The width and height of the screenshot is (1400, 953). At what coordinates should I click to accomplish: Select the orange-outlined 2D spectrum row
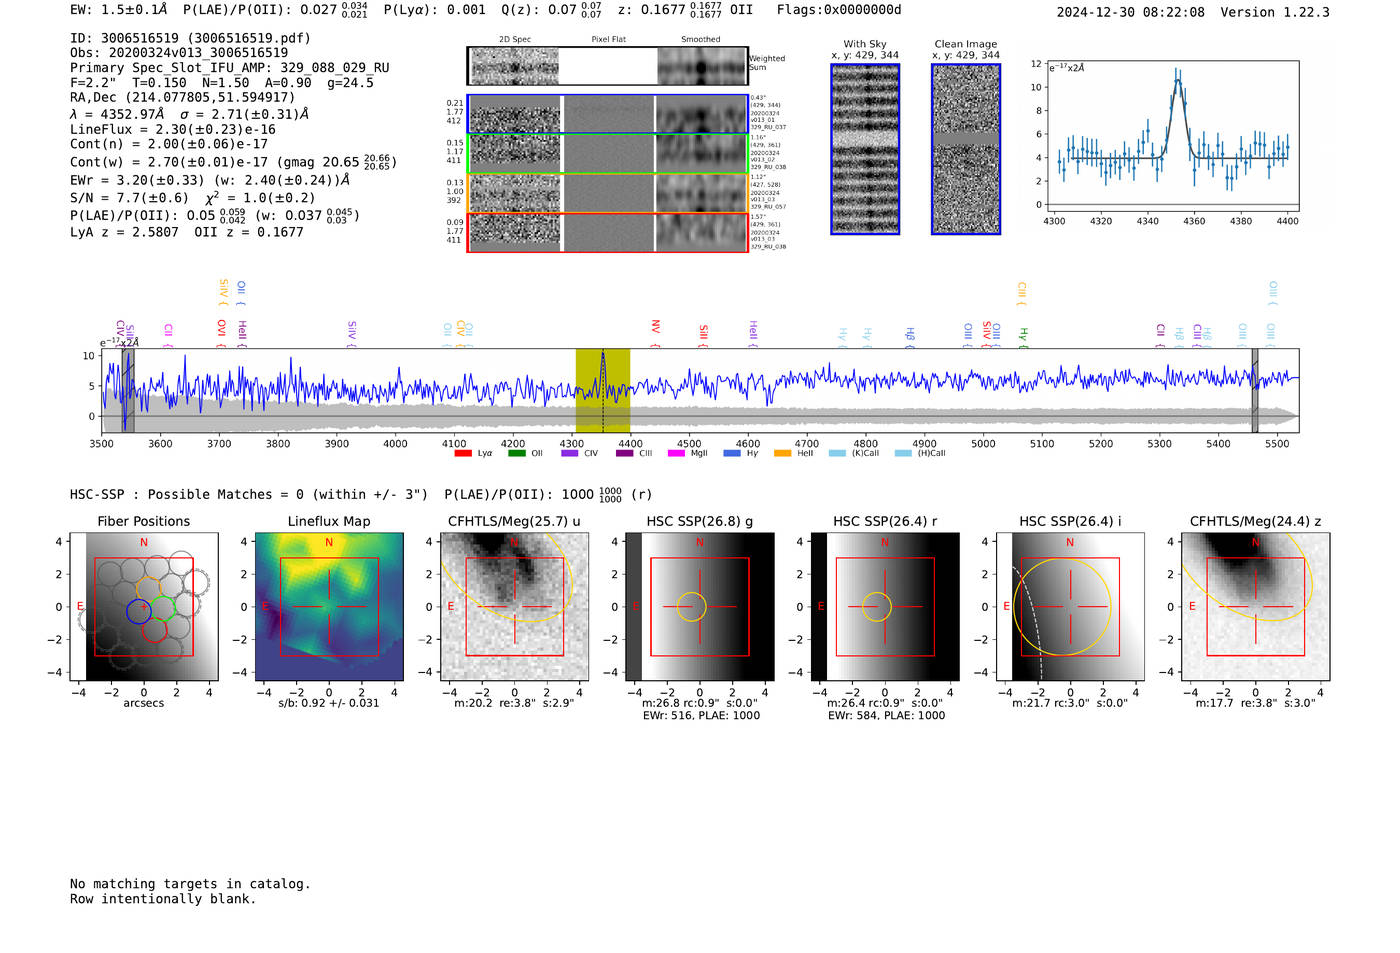click(607, 193)
